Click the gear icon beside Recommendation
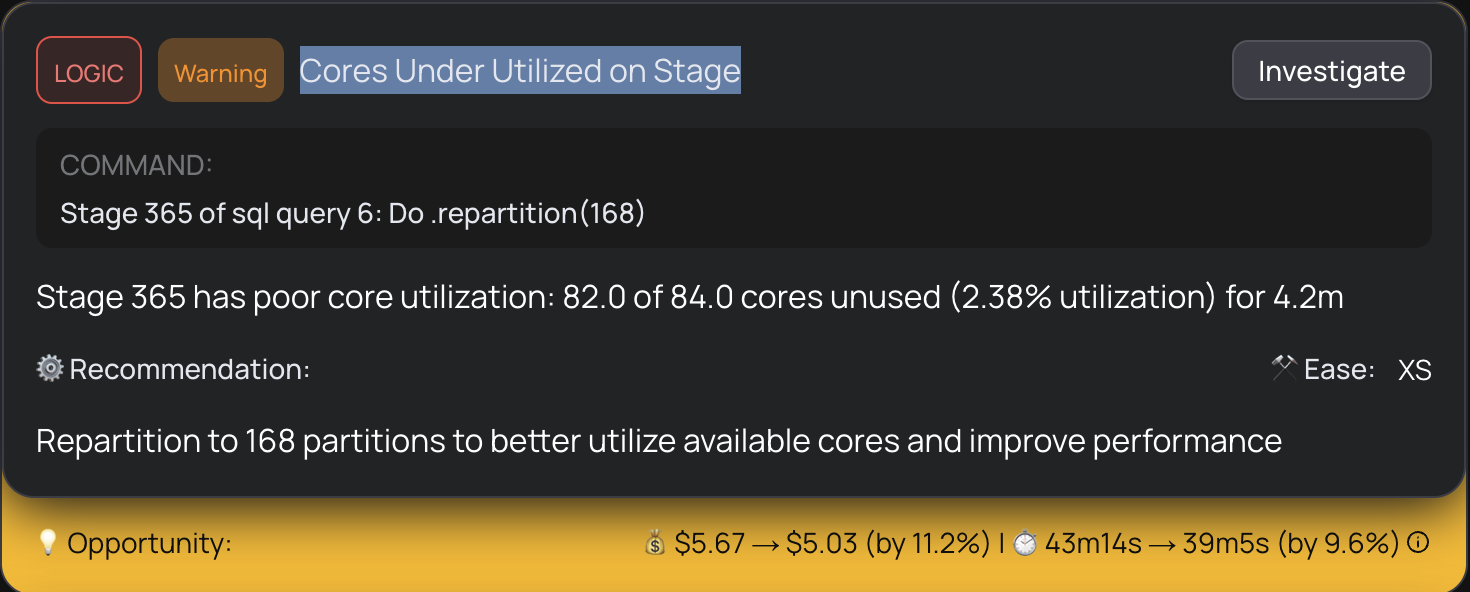This screenshot has width=1470, height=592. (x=47, y=369)
